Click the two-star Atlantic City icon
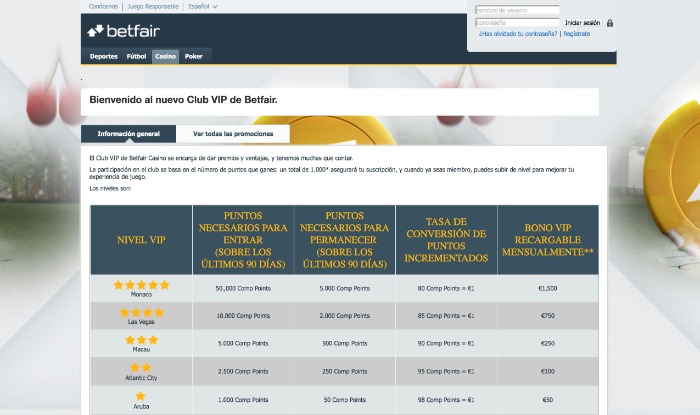 [141, 368]
